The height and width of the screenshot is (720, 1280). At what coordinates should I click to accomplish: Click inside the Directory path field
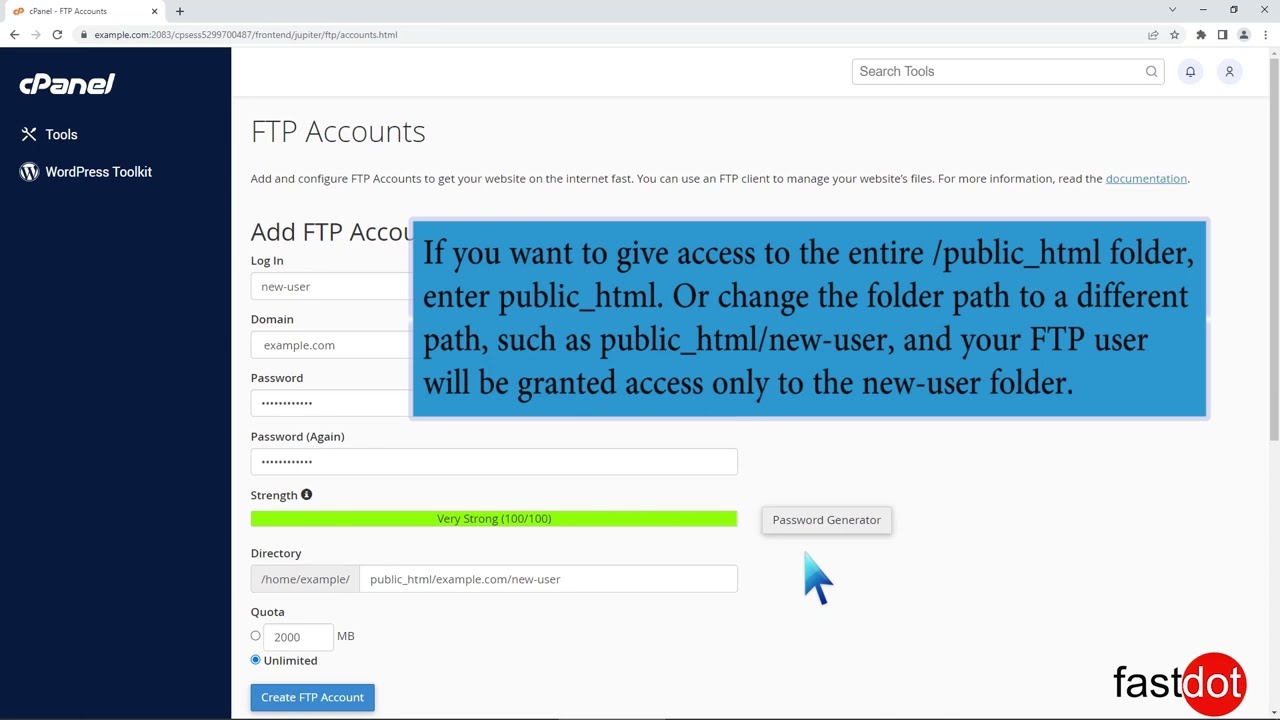pyautogui.click(x=548, y=579)
